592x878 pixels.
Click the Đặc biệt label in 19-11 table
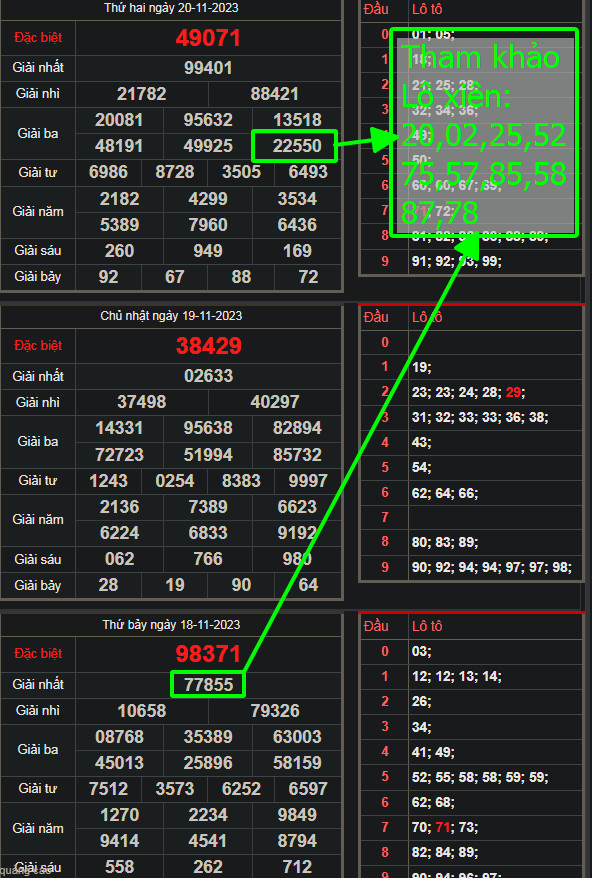click(x=38, y=345)
